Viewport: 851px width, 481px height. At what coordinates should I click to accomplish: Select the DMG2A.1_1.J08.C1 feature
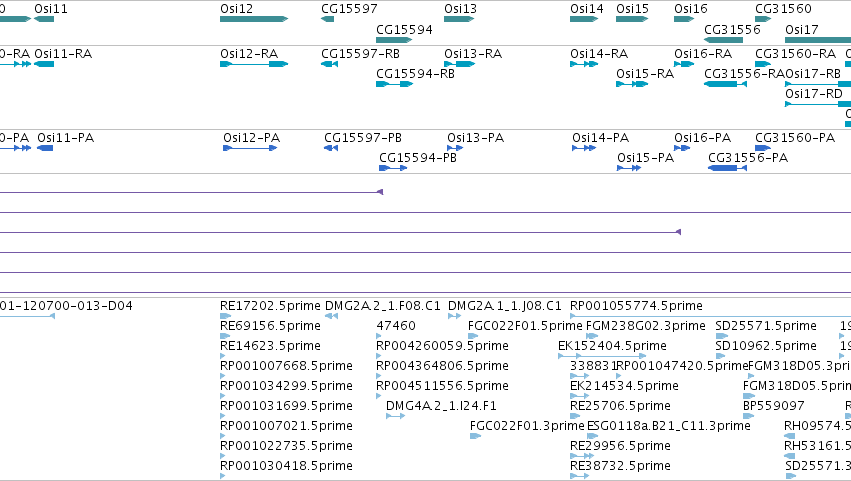point(455,316)
